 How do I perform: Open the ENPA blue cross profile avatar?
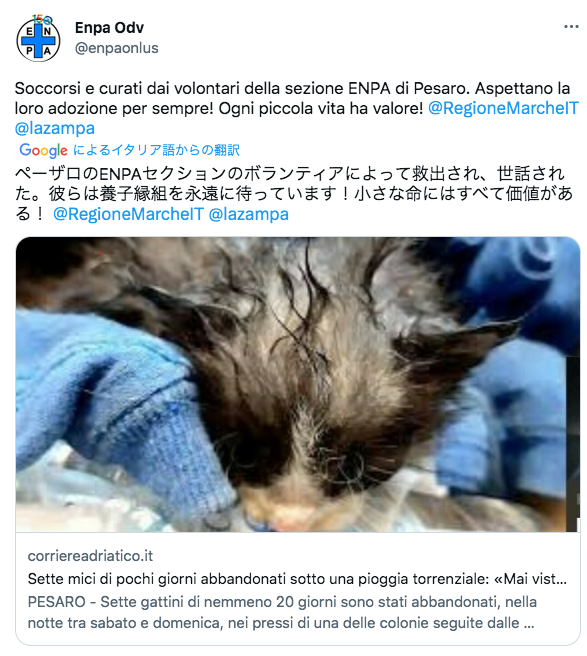click(38, 40)
